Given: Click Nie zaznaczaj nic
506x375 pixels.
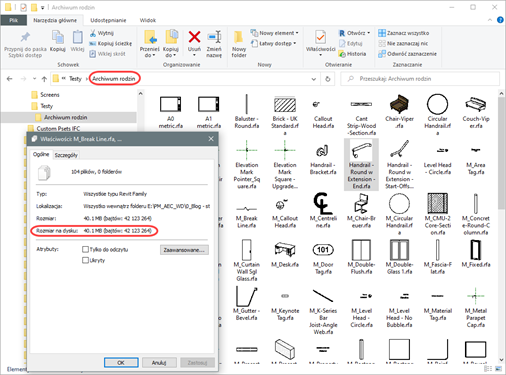Looking at the screenshot, I should 403,43.
